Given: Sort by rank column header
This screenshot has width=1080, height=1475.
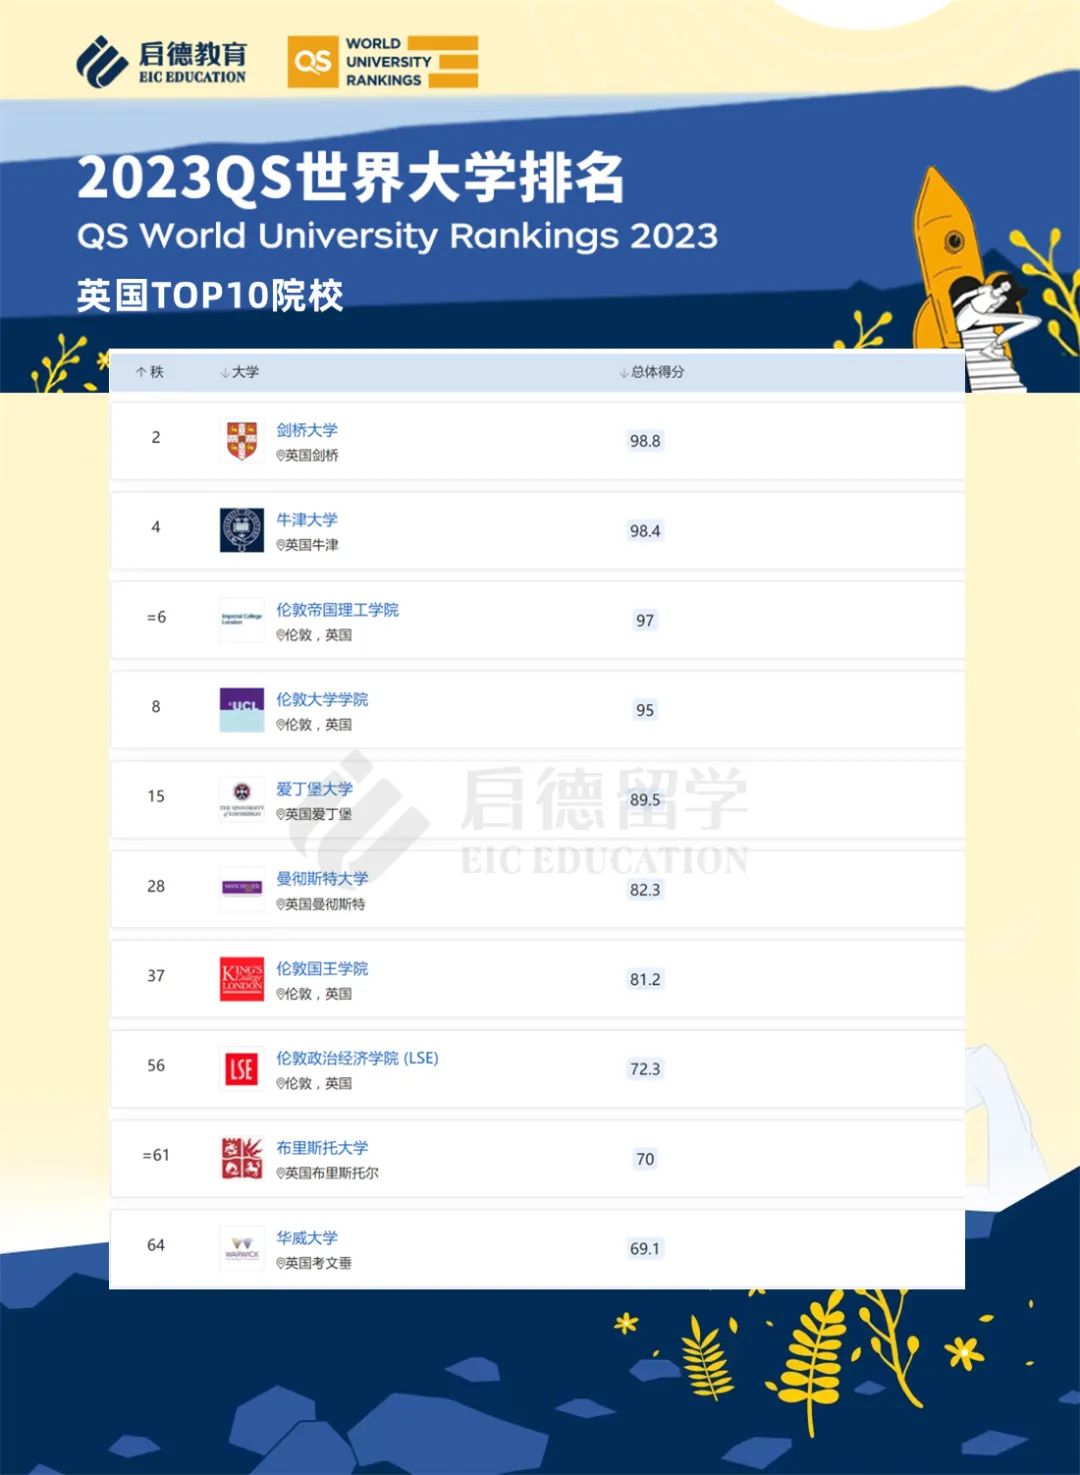Looking at the screenshot, I should point(150,372).
